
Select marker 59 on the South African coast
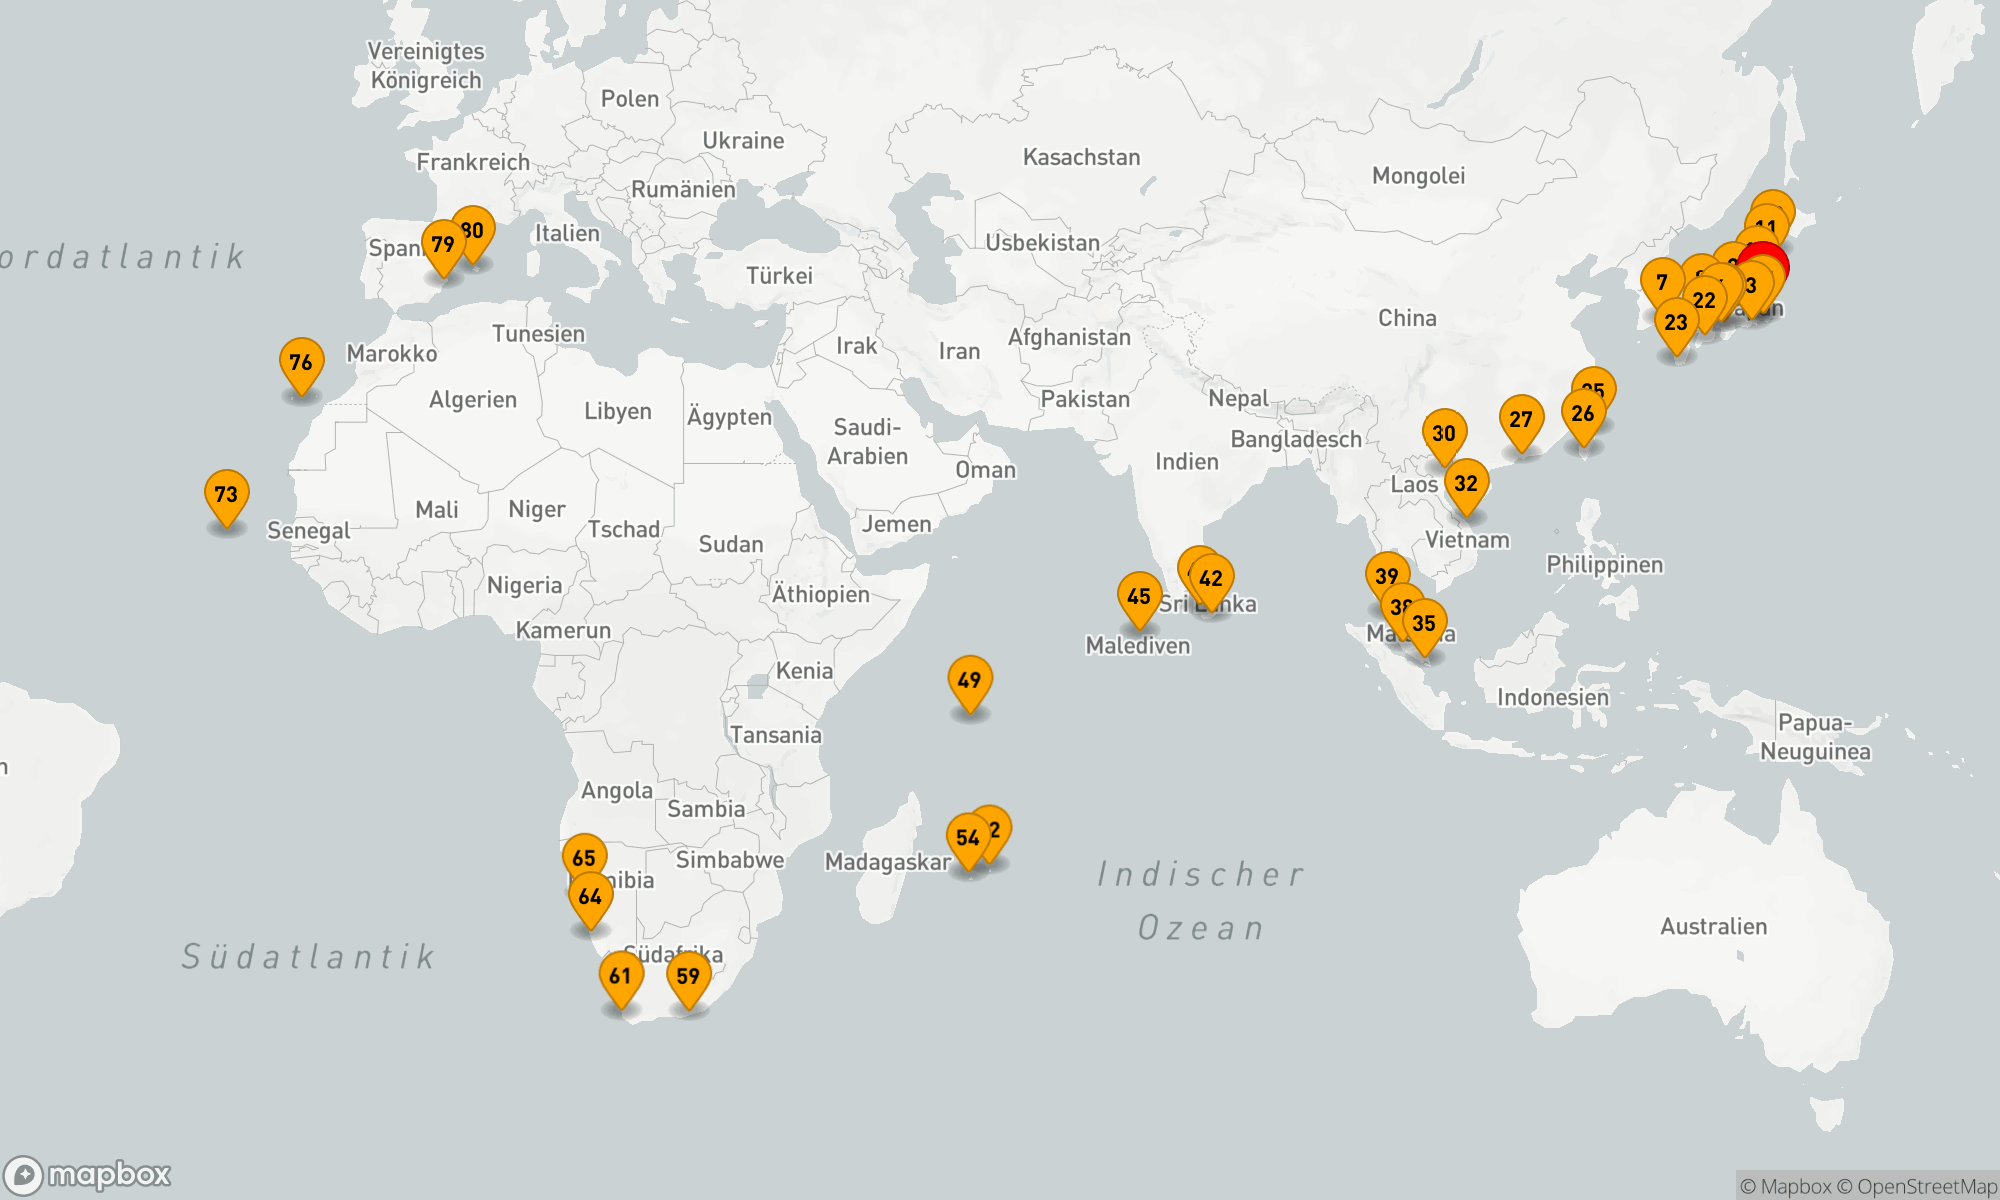(688, 976)
